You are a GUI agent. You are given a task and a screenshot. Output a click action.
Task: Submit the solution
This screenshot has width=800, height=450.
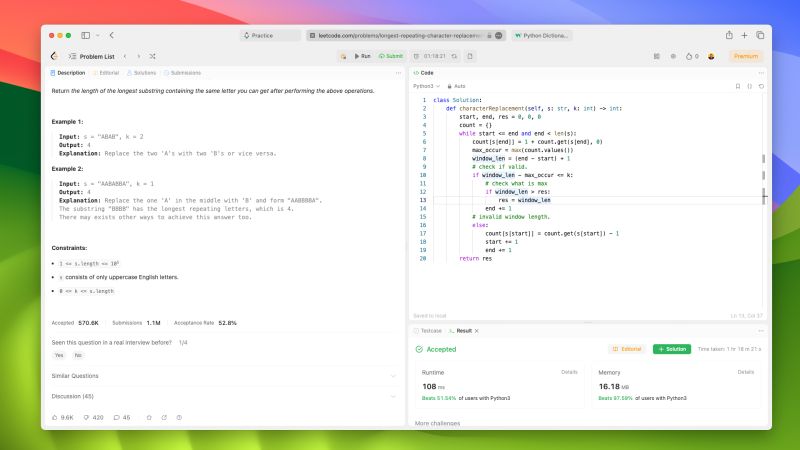[391, 56]
